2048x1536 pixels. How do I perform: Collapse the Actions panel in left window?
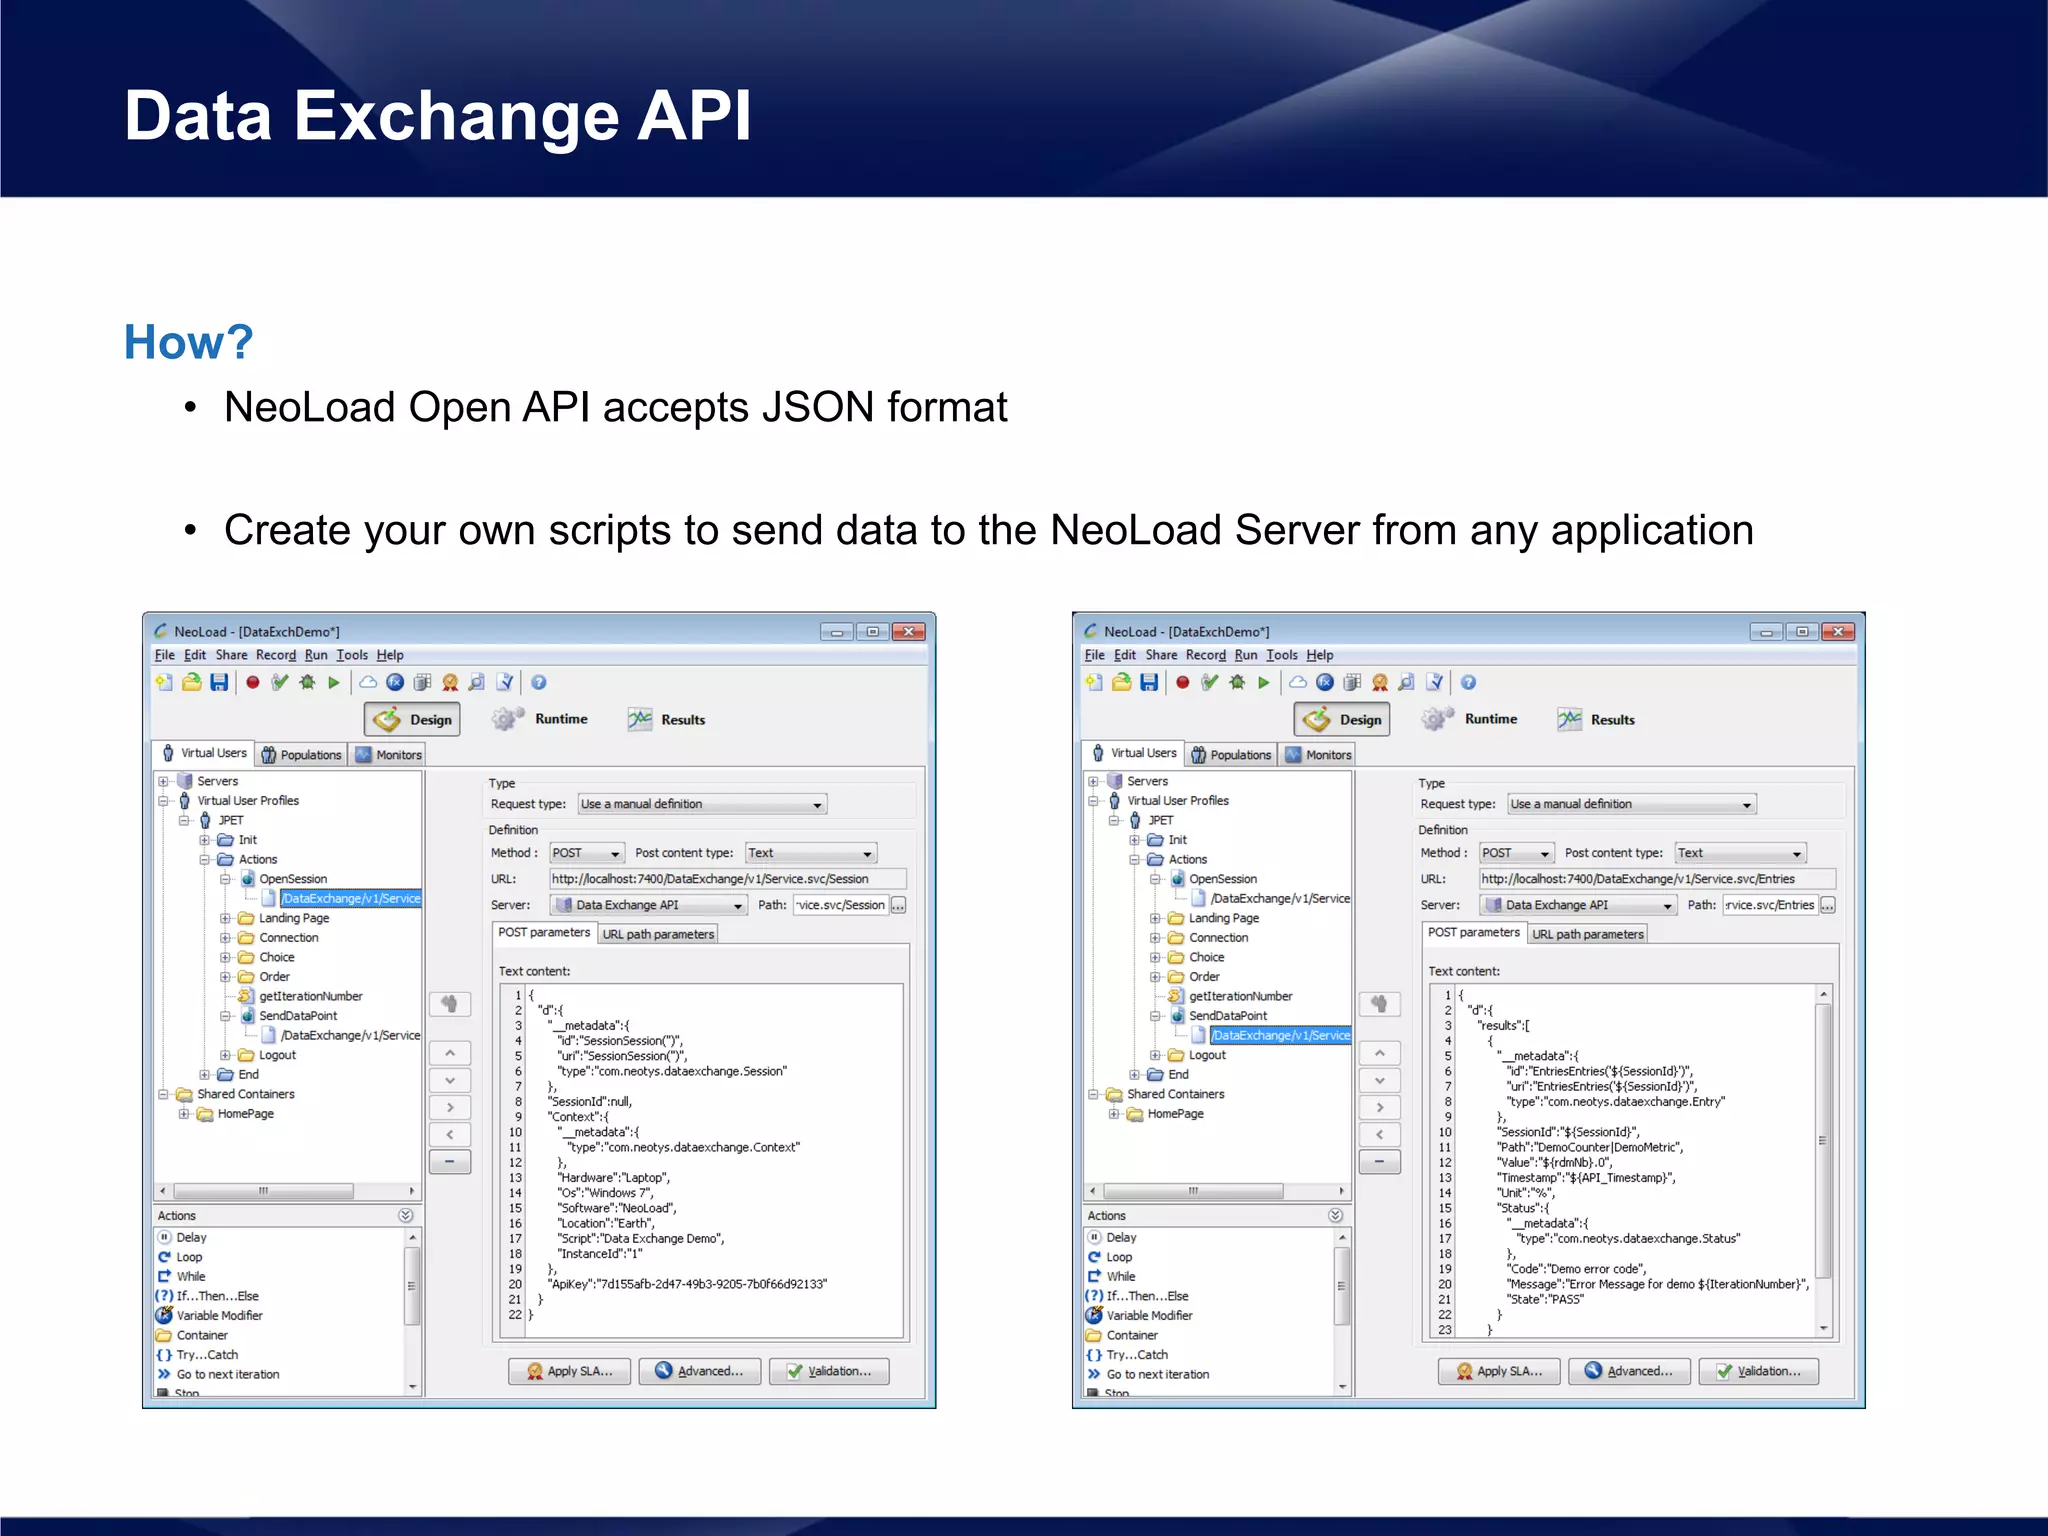tap(405, 1215)
